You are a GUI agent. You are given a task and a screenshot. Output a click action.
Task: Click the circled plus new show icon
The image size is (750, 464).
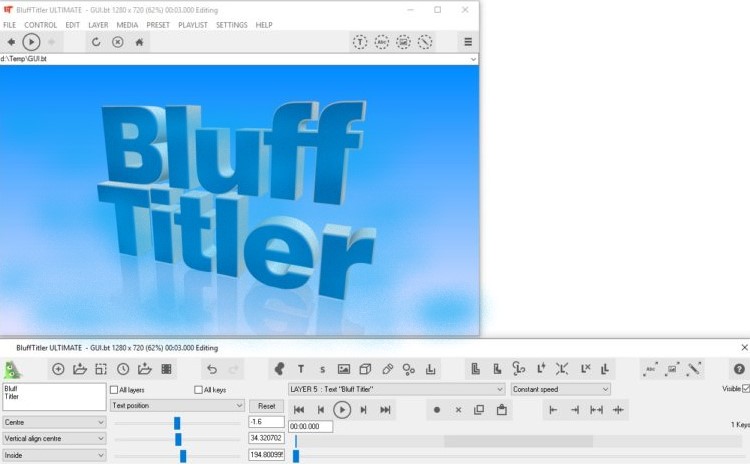pos(58,369)
